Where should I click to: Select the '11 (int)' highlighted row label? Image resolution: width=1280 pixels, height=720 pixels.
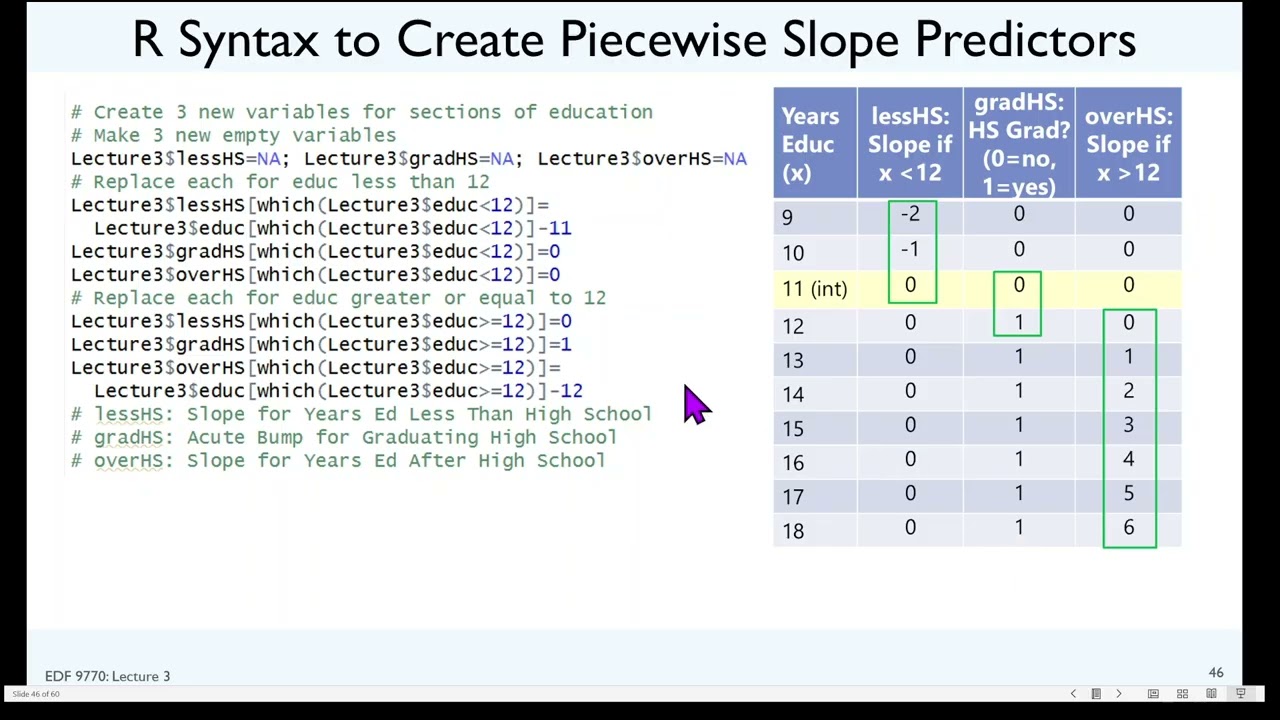814,289
